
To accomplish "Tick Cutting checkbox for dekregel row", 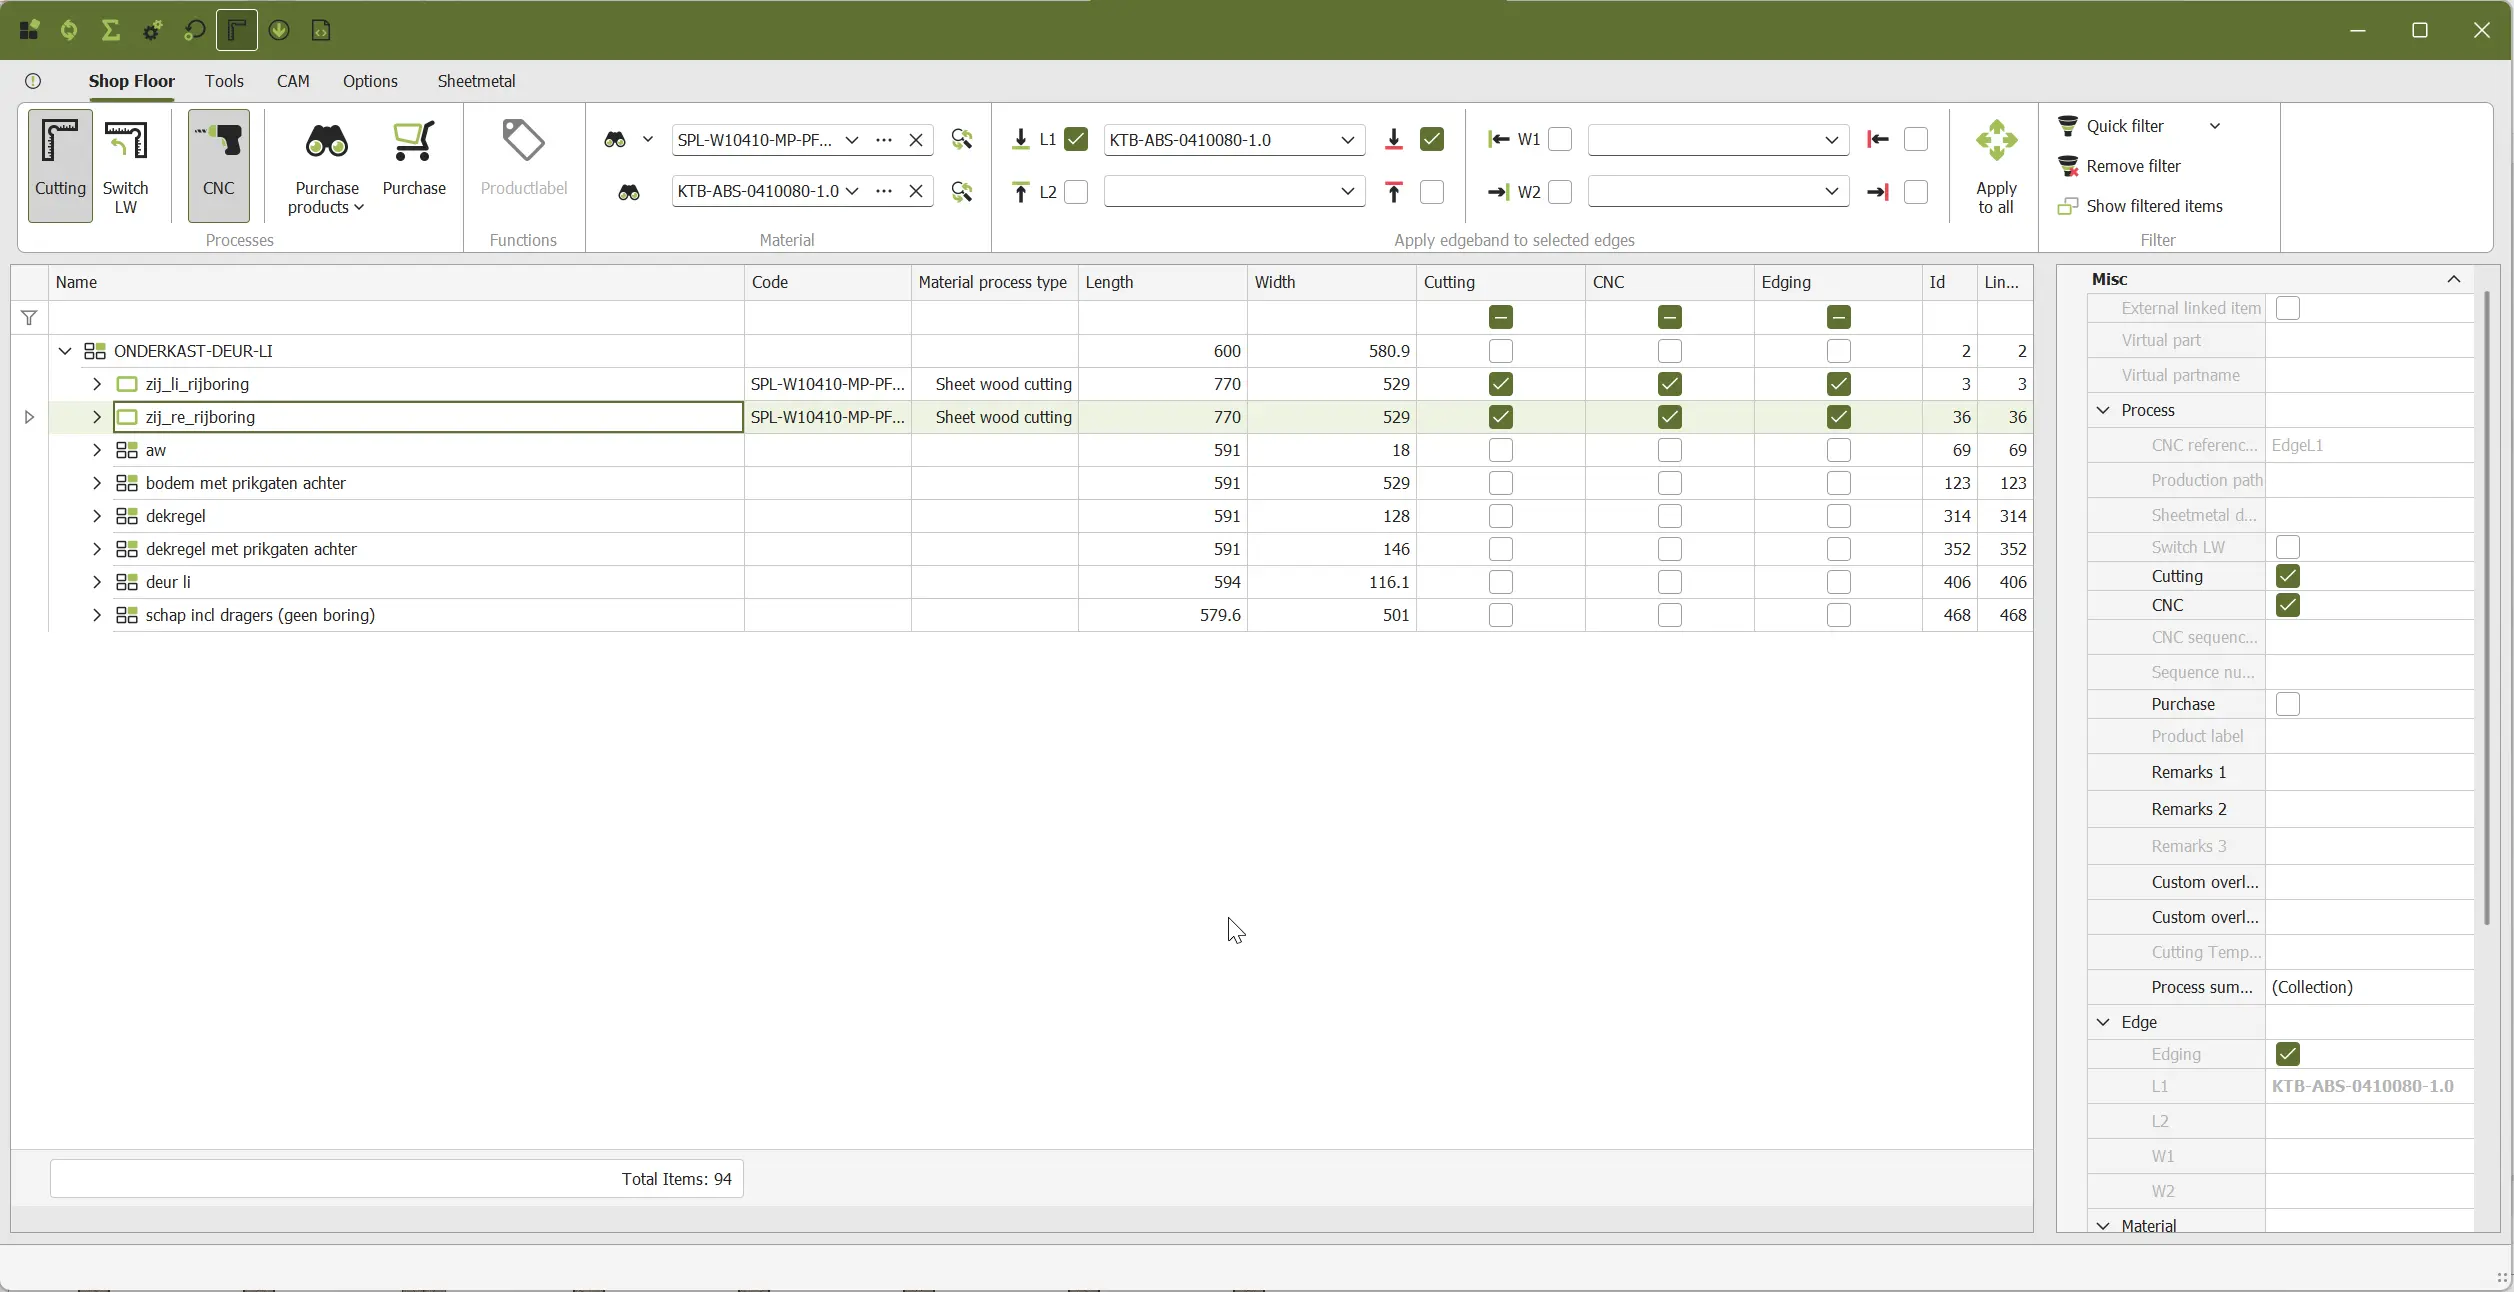I will click(1500, 516).
